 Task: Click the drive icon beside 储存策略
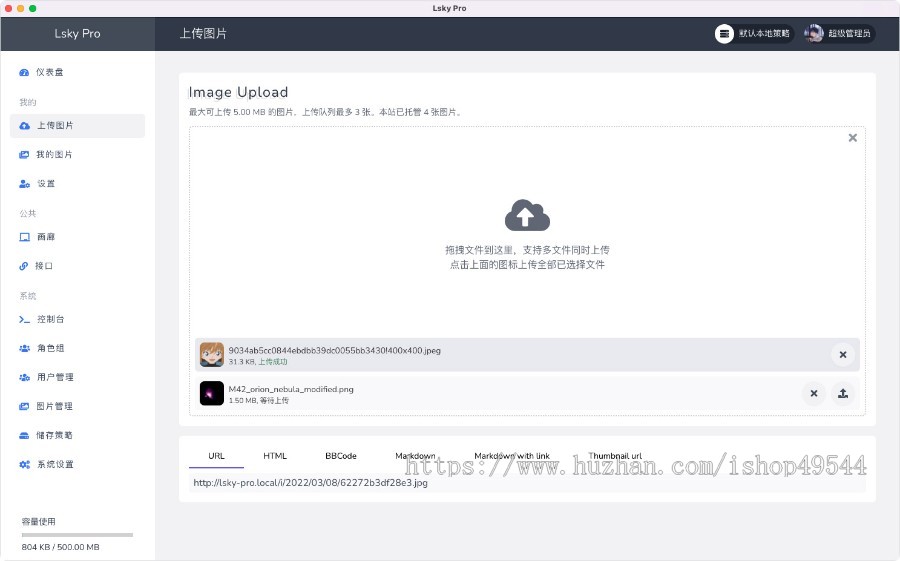pyautogui.click(x=24, y=435)
